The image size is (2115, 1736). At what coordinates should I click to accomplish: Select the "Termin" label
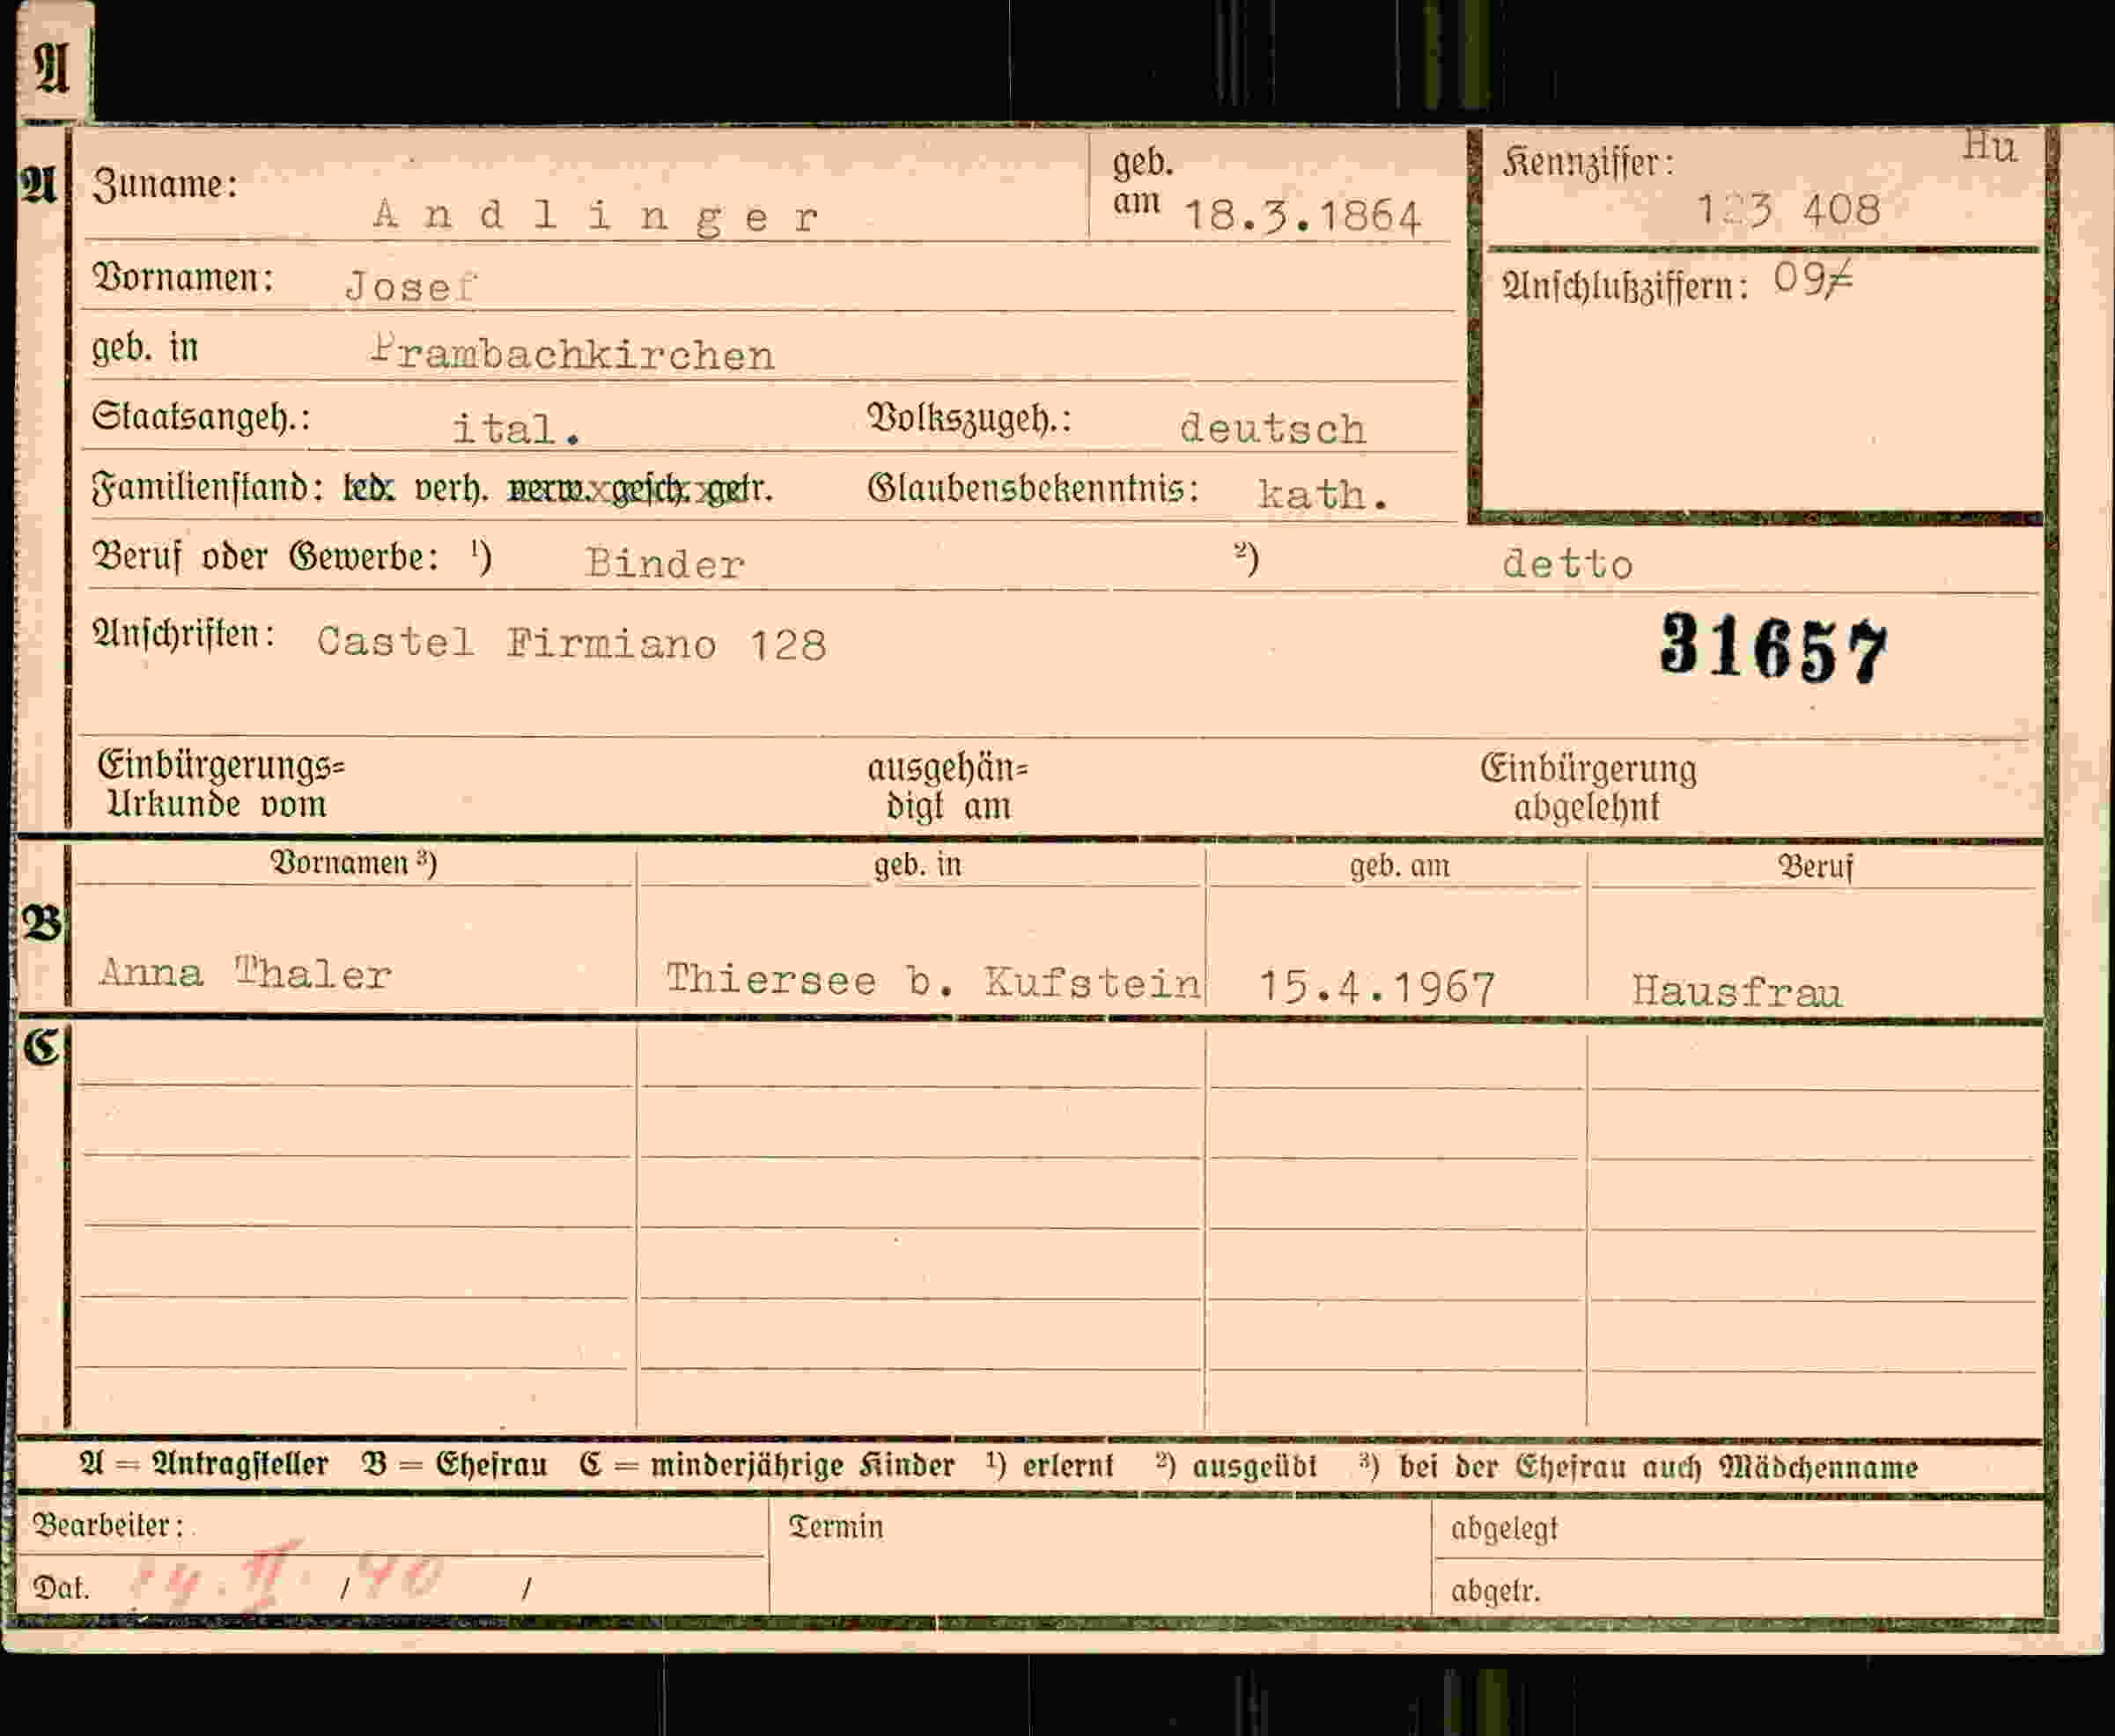click(x=836, y=1527)
